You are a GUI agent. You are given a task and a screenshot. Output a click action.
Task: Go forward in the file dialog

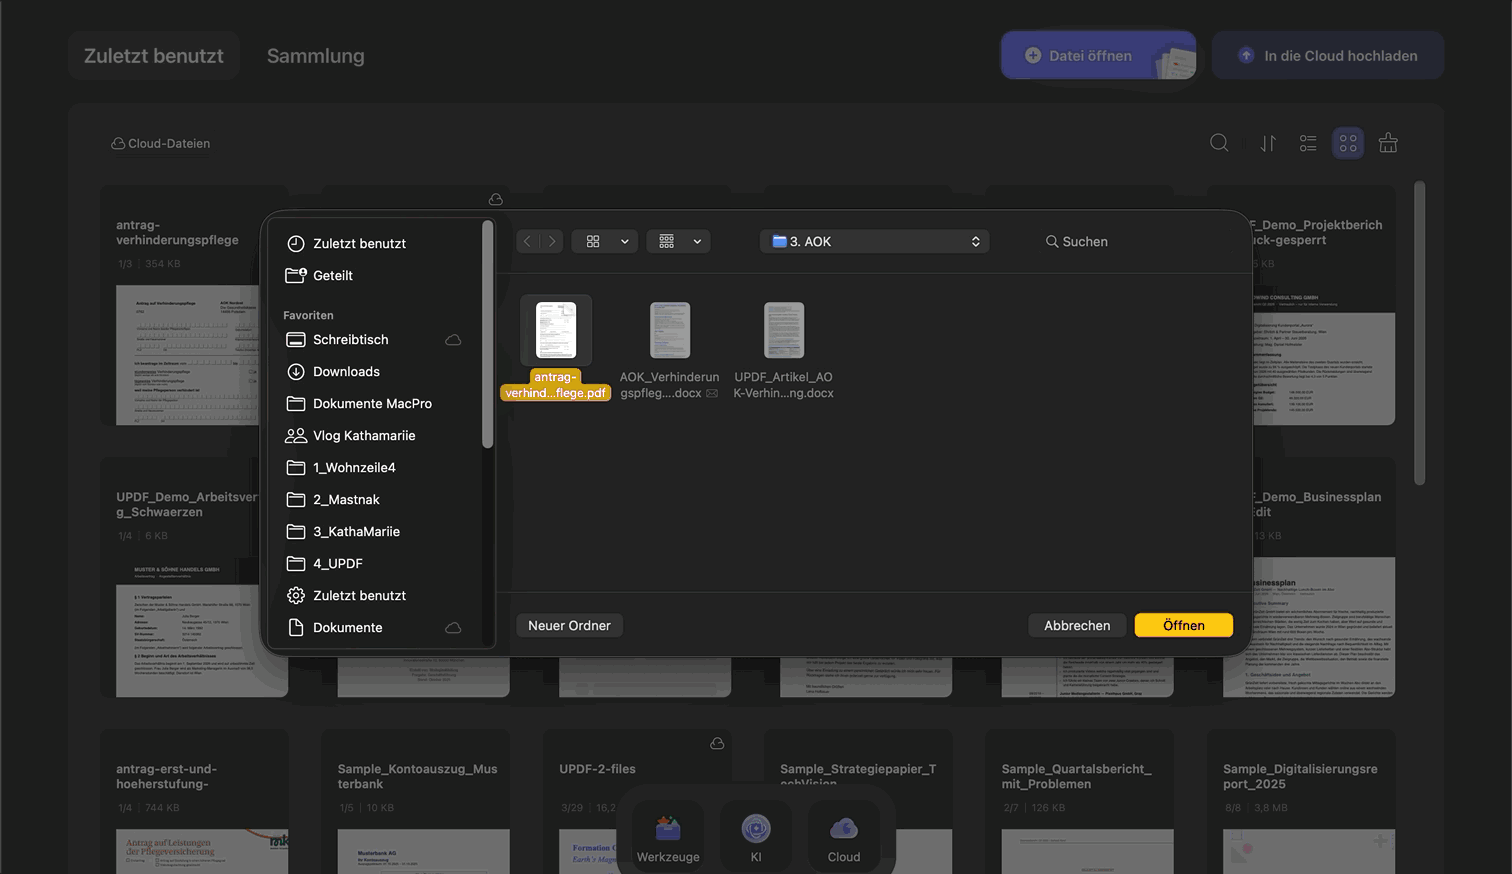click(552, 241)
